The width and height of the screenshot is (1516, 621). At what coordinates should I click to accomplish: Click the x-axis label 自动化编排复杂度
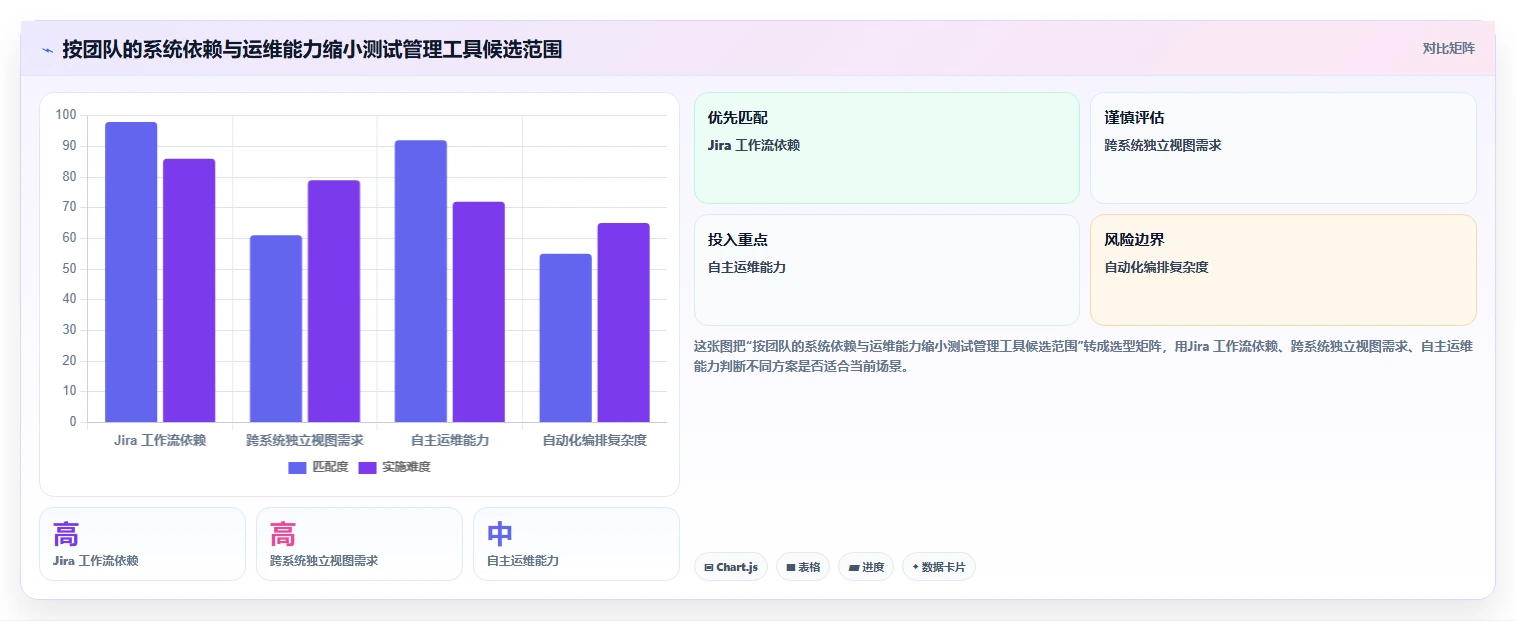tap(595, 440)
